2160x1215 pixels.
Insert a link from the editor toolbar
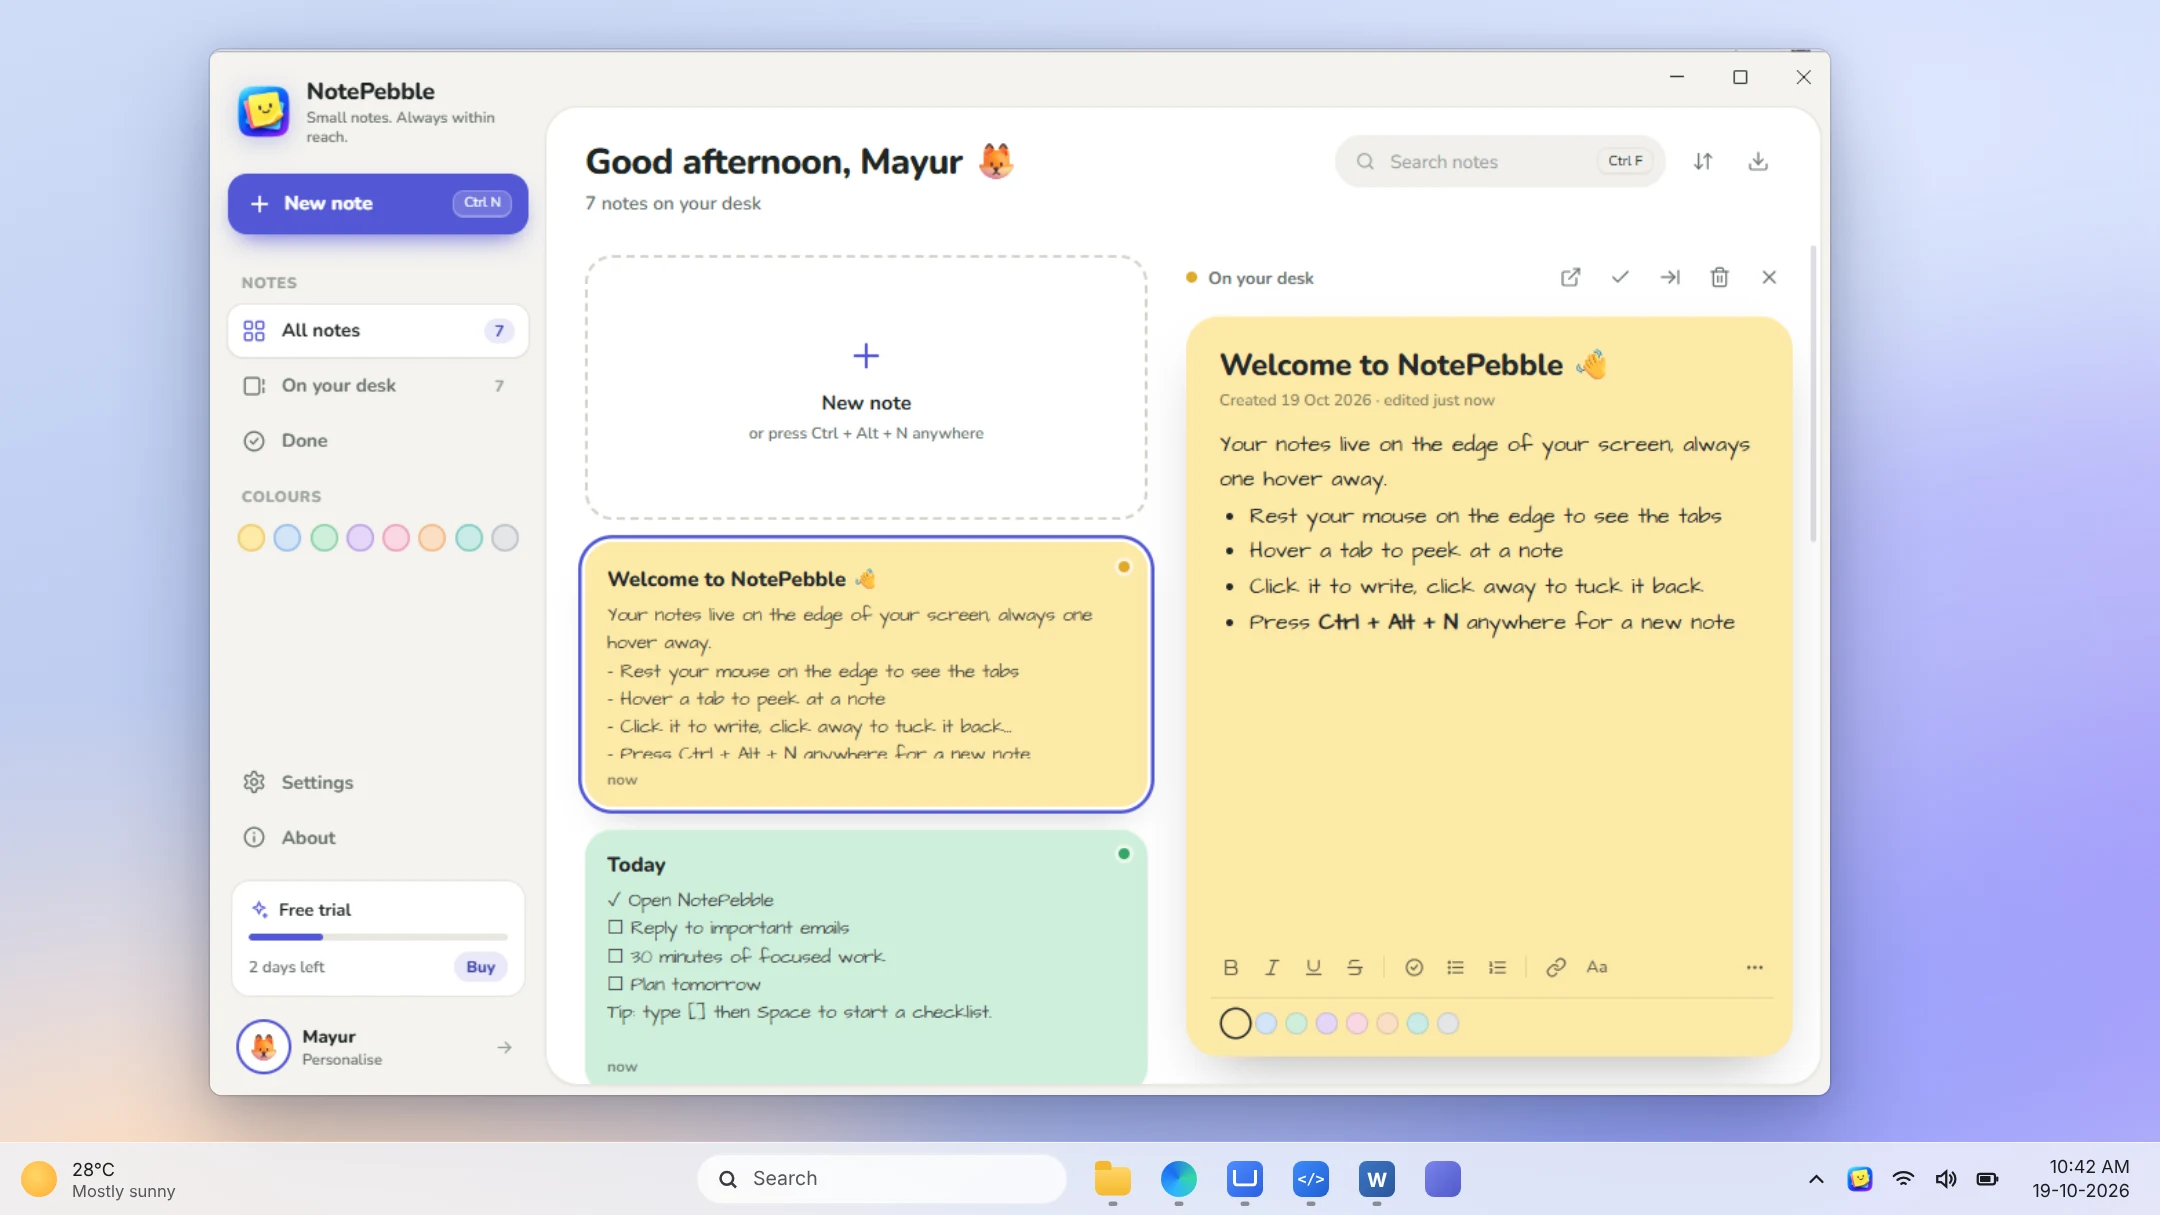coord(1555,967)
